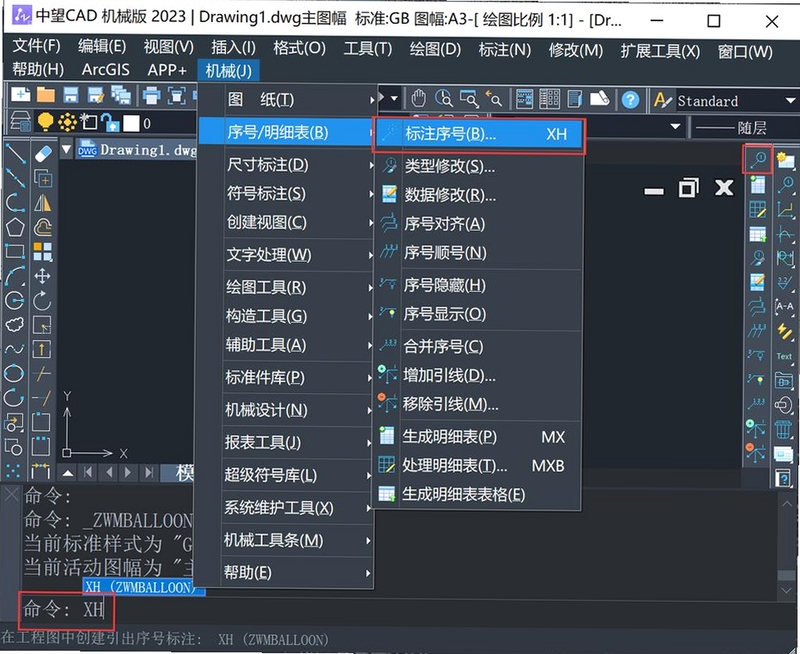Select the Array tool icon

point(43,252)
